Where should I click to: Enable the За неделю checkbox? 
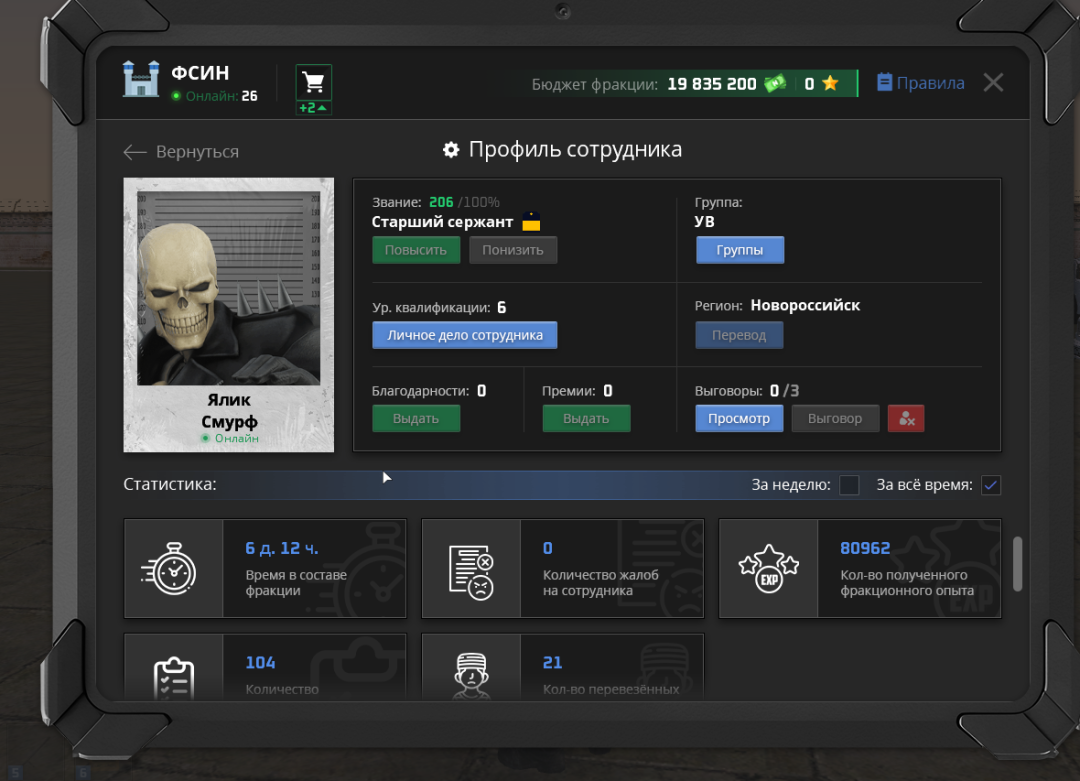[x=849, y=485]
